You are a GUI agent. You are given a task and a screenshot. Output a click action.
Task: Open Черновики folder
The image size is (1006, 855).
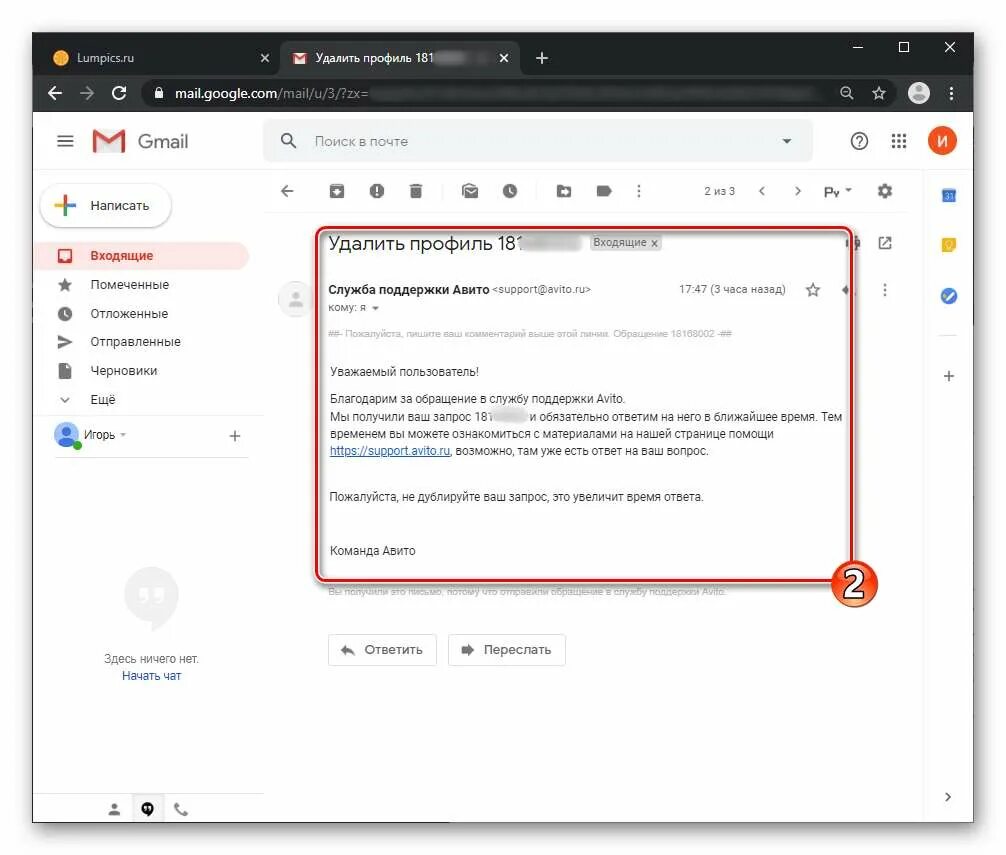[x=123, y=371]
